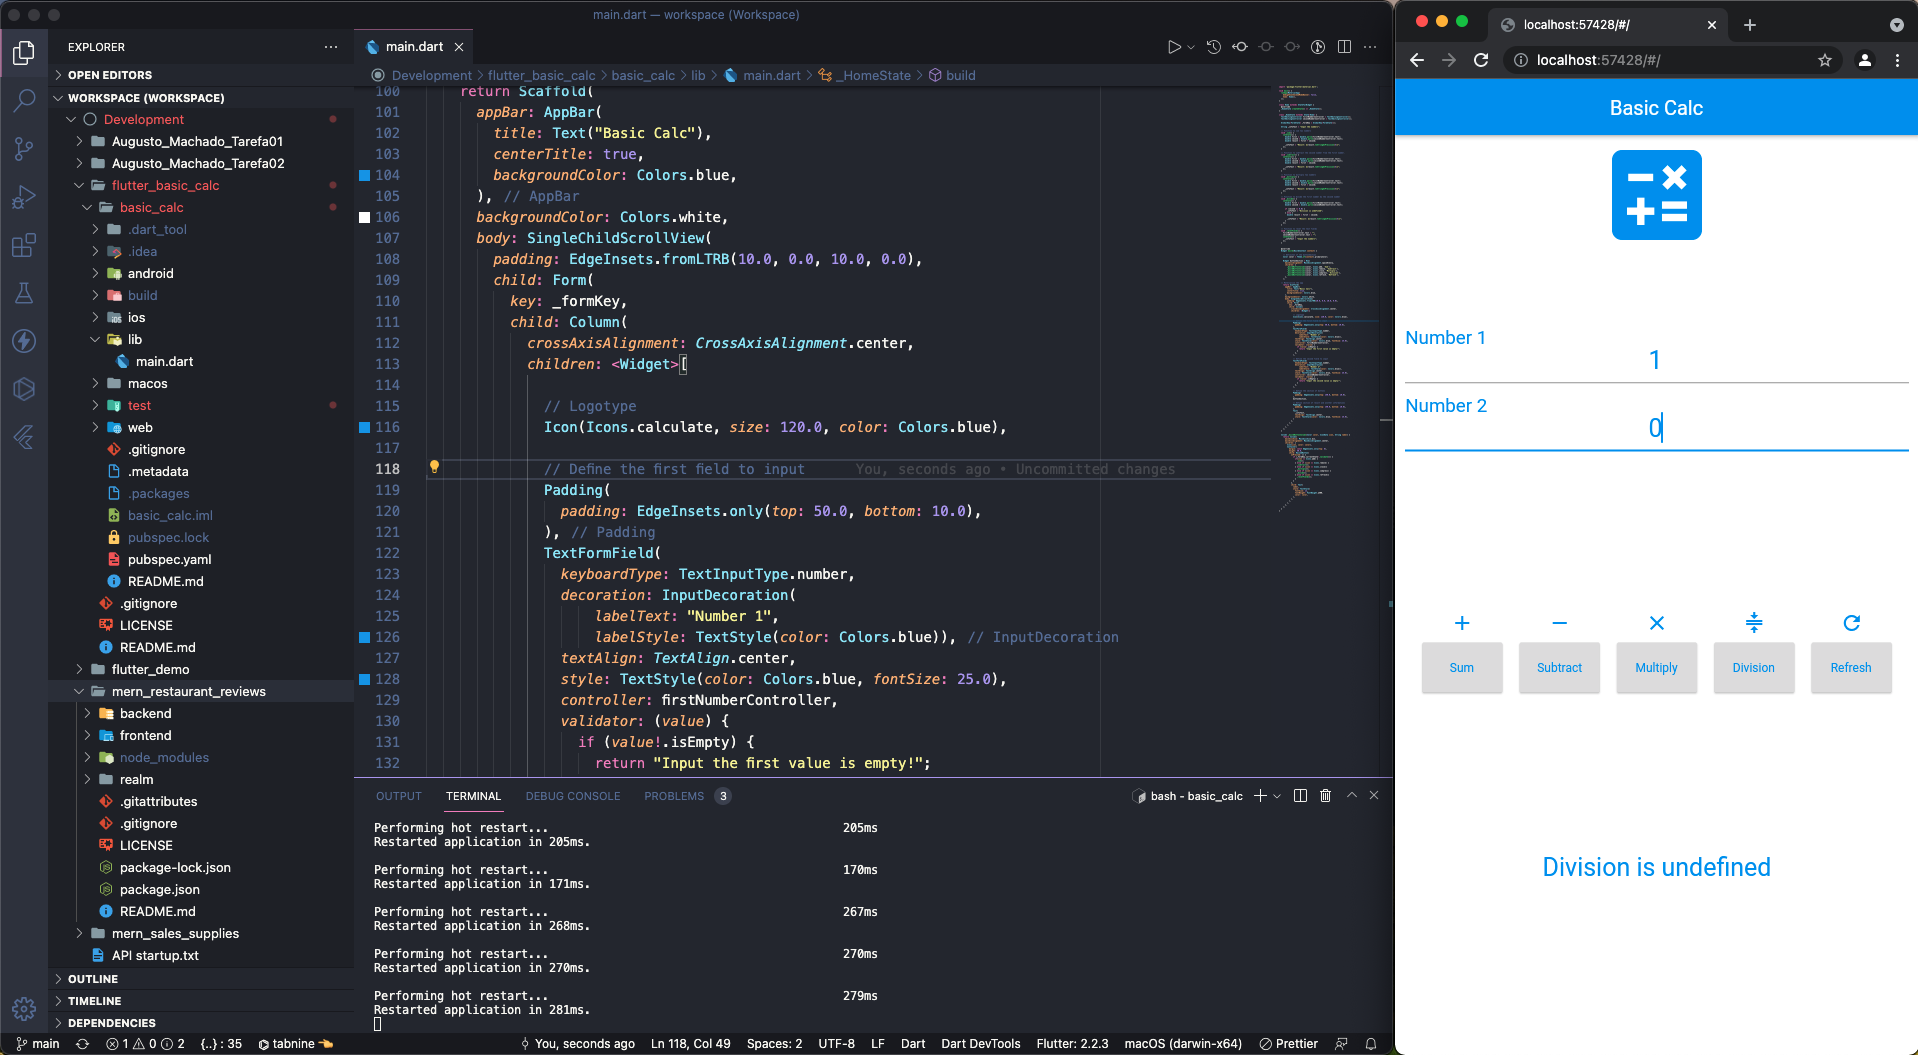Screen dimensions: 1918x1055
Task: Click the Refresh button in Basic Calc
Action: (1851, 667)
